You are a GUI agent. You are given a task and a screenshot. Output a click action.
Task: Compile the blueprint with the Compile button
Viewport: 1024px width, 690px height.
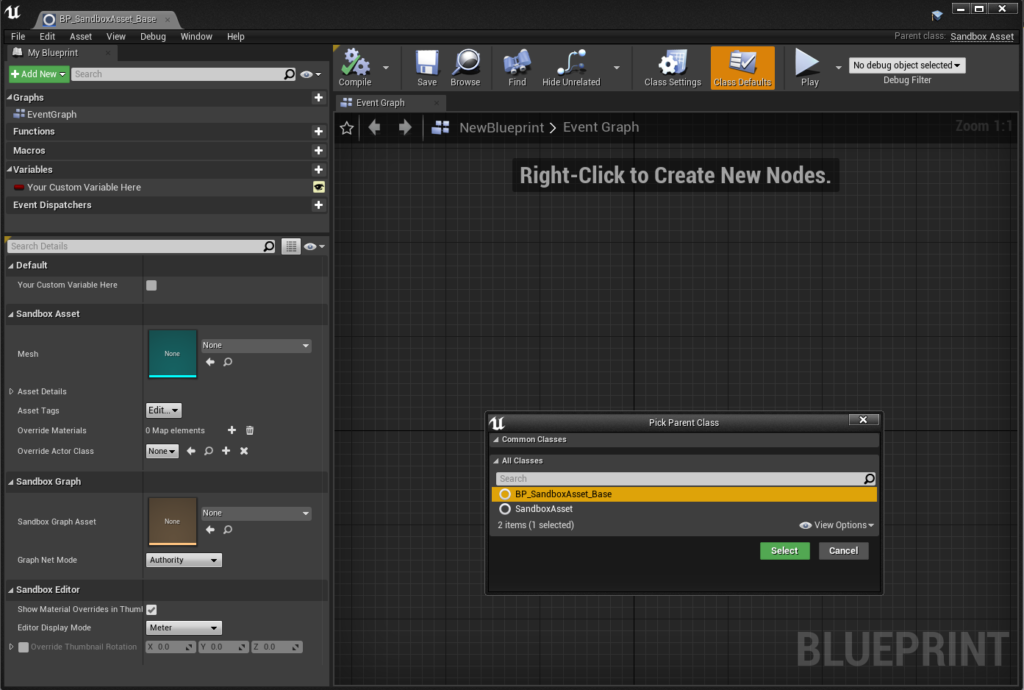355,68
